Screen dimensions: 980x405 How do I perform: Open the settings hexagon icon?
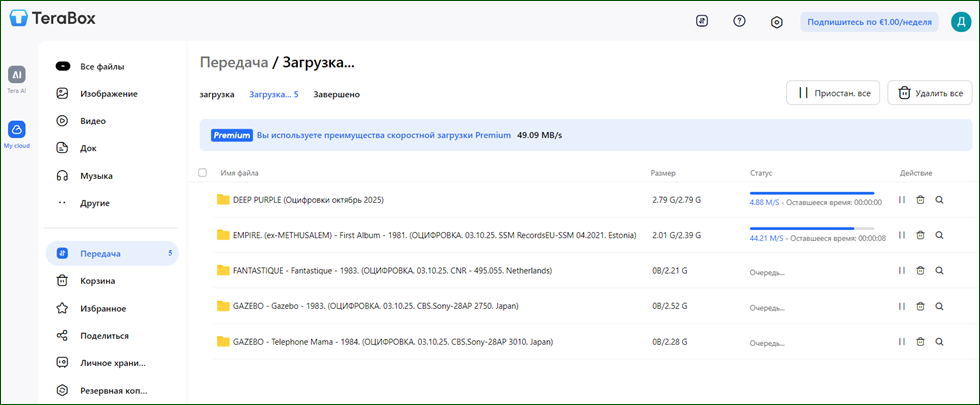777,22
